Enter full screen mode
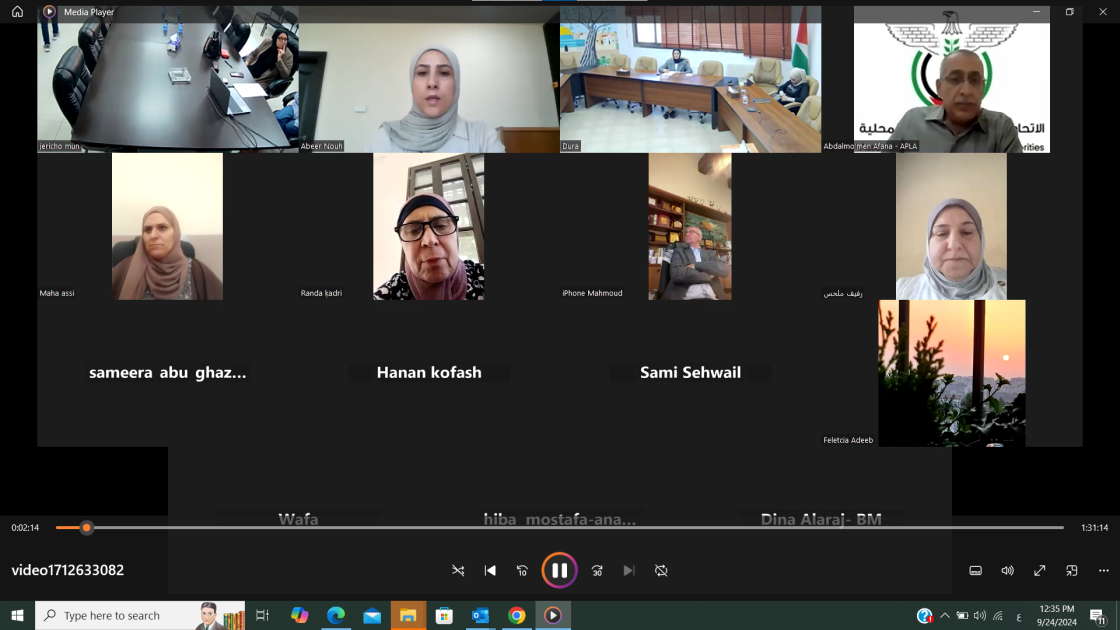This screenshot has height=630, width=1120. [1039, 570]
